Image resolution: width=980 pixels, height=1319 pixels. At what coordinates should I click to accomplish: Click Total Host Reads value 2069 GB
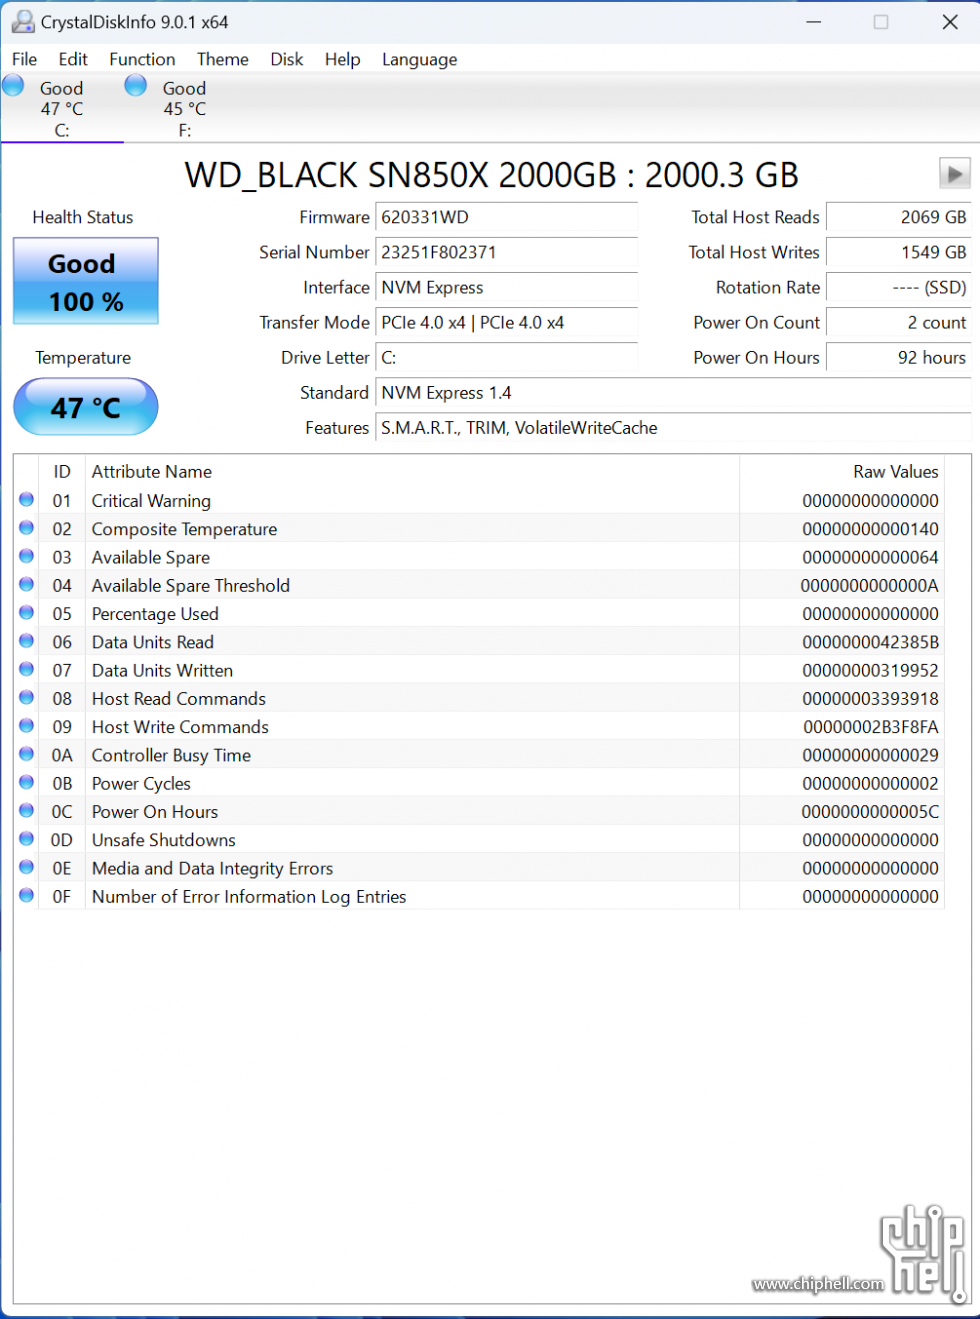pos(898,217)
